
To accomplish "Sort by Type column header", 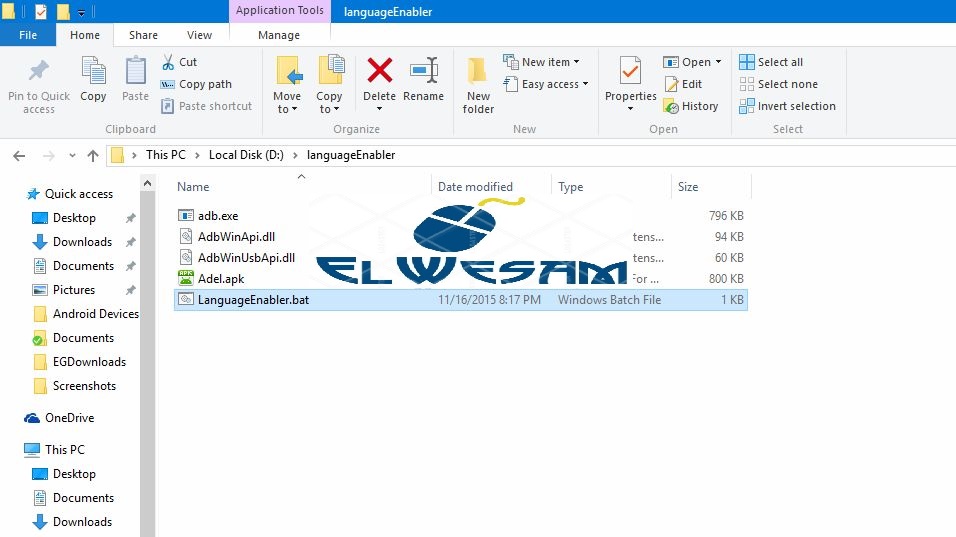I will [x=570, y=187].
